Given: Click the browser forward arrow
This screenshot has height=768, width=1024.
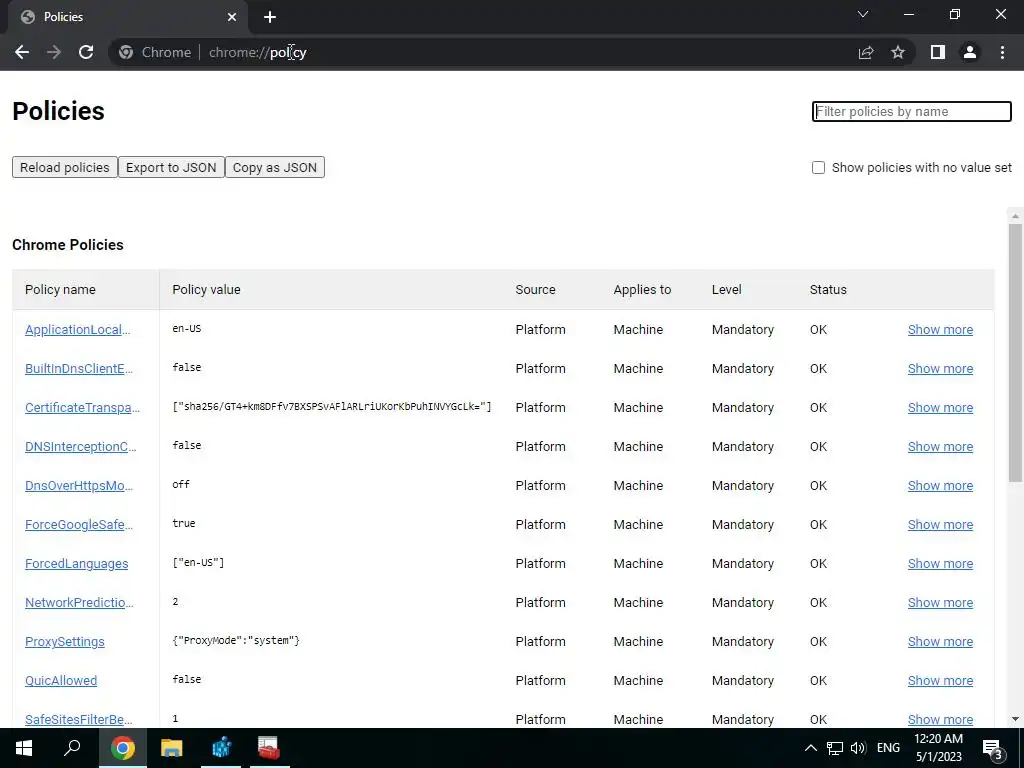Looking at the screenshot, I should [54, 52].
